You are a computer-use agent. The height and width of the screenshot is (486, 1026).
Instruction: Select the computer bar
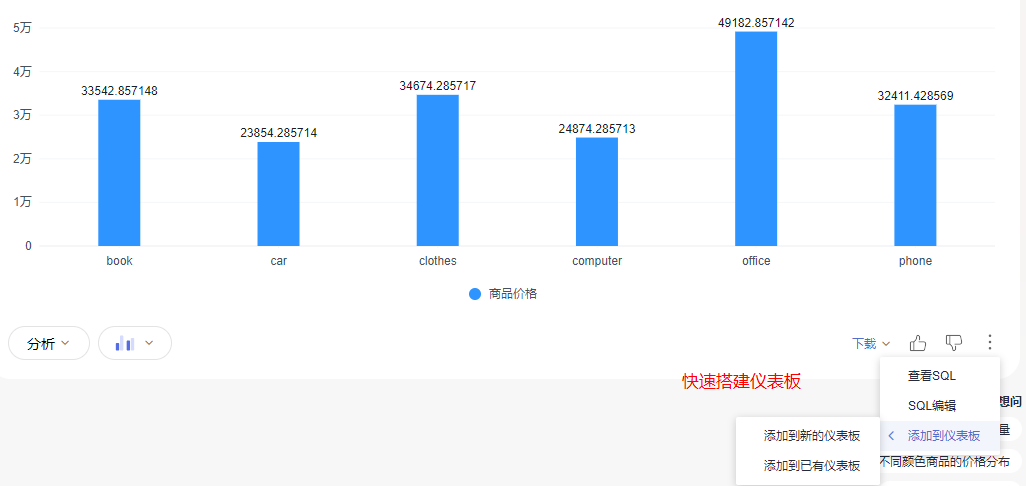pyautogui.click(x=597, y=192)
